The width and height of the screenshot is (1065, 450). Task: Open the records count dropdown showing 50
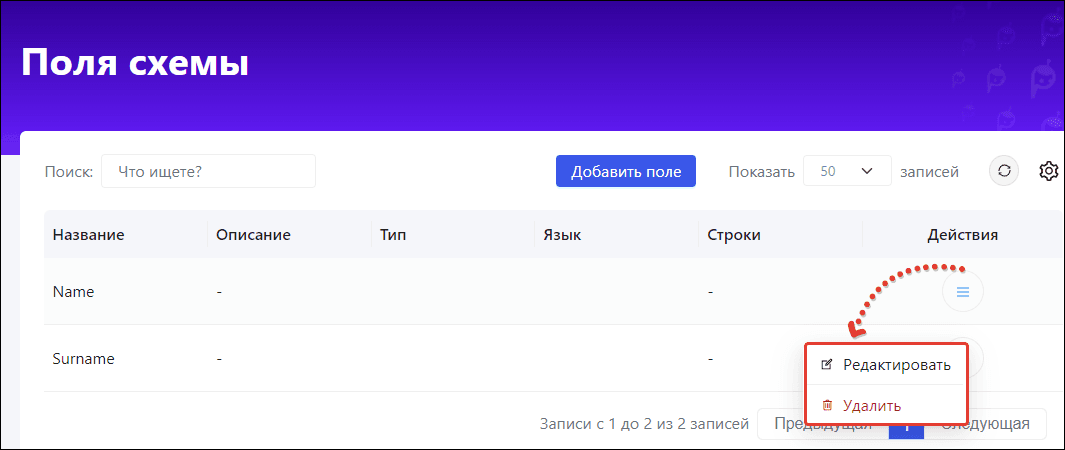847,171
